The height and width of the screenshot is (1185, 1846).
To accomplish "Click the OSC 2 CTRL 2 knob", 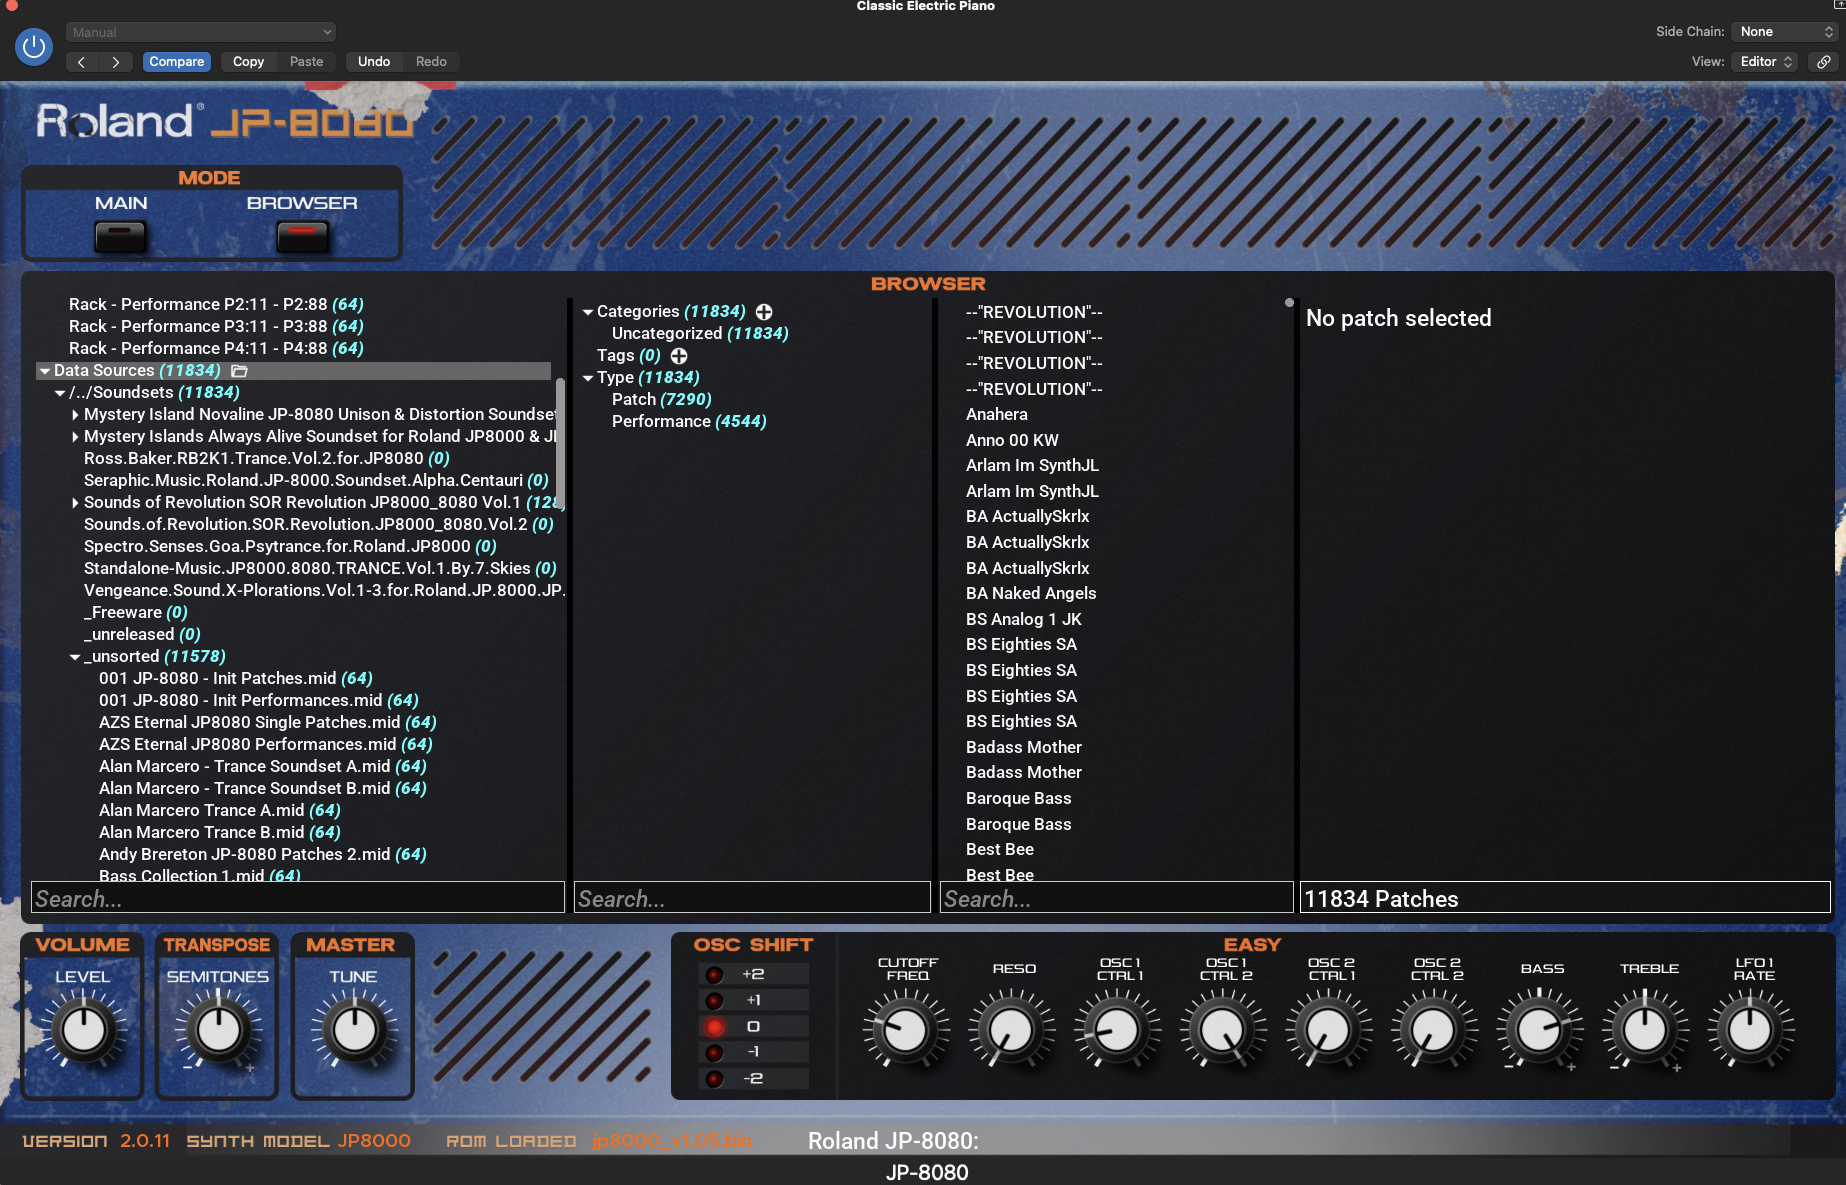I will point(1433,1030).
